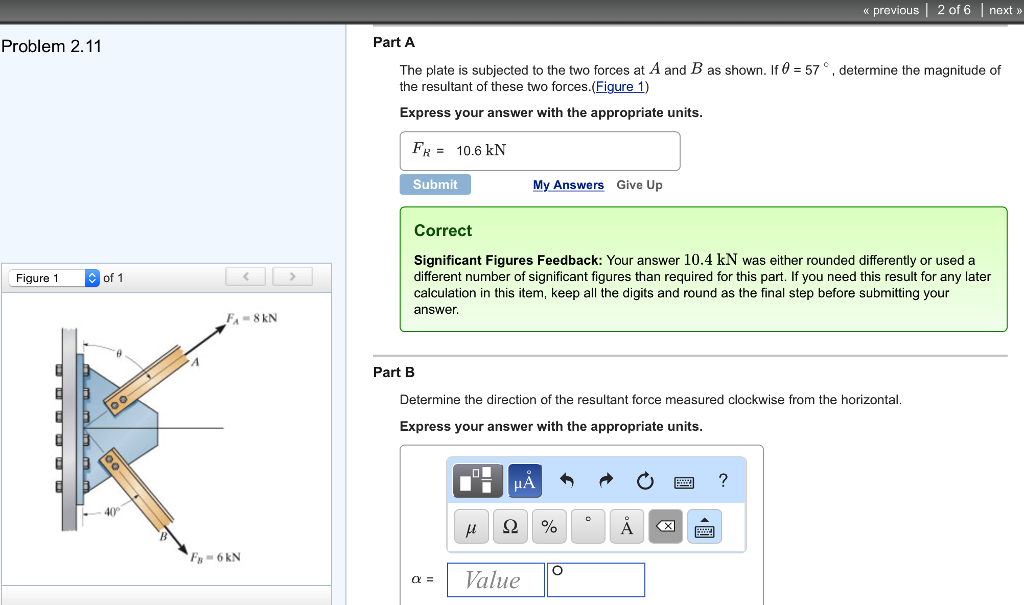Open the Figure 1 selector dropdown
The width and height of the screenshot is (1024, 605).
(54, 278)
